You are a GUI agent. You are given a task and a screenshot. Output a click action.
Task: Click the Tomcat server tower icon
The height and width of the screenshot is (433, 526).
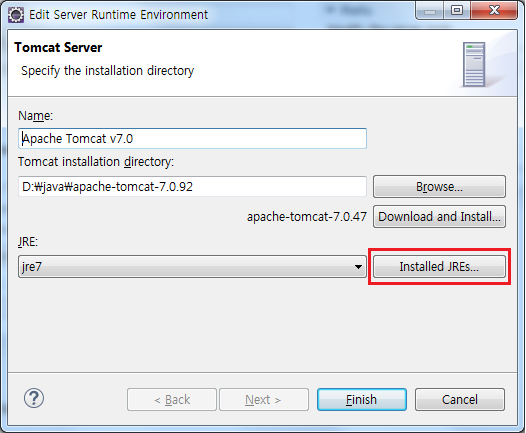coord(474,64)
